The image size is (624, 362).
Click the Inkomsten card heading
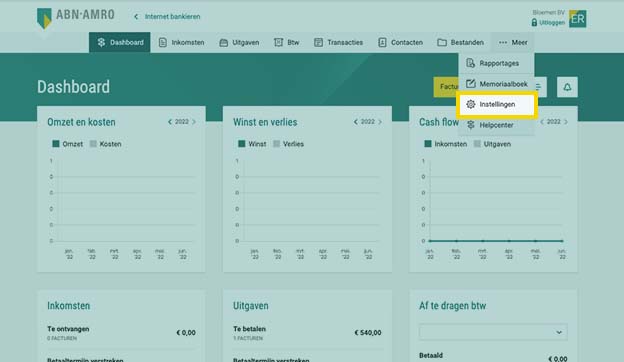point(68,306)
